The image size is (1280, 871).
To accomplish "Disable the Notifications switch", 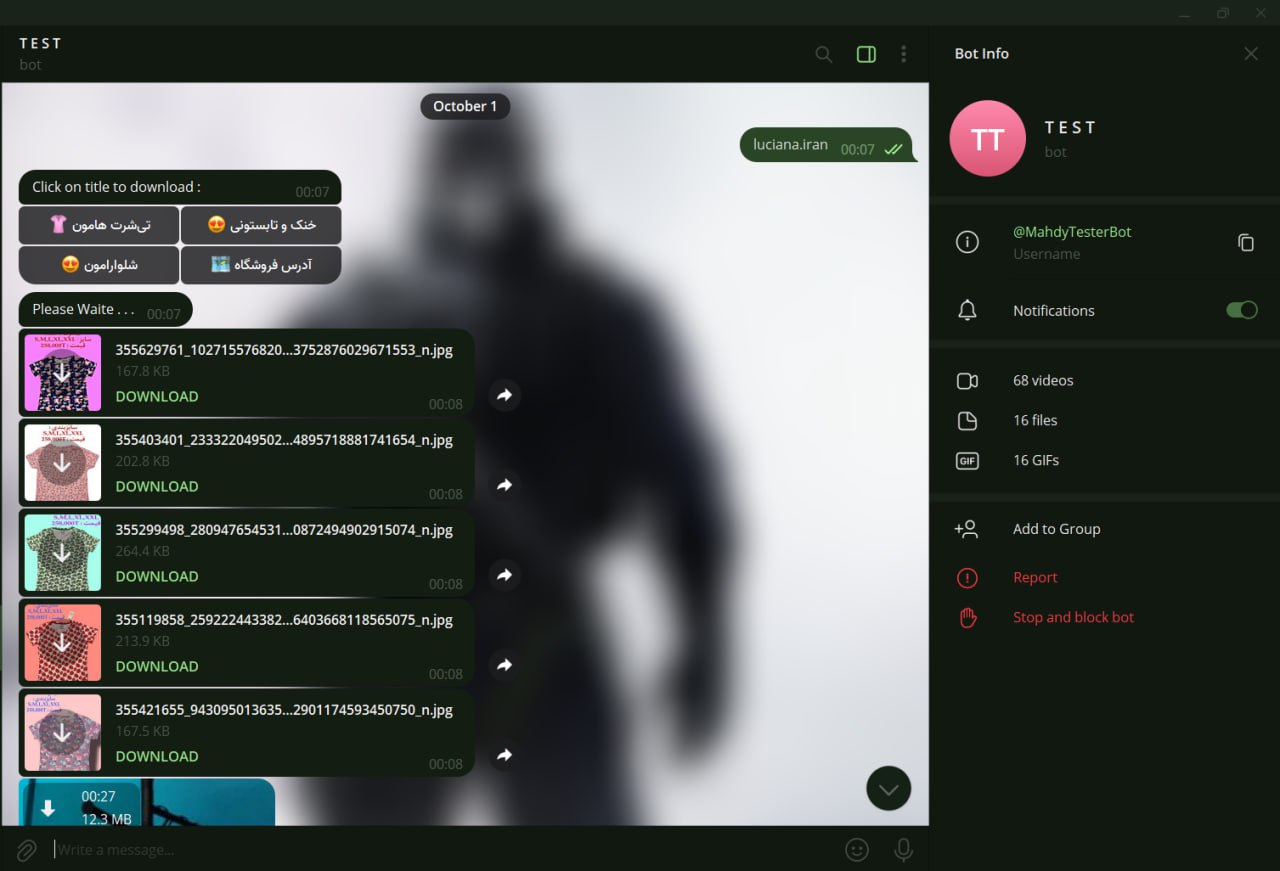I will click(x=1242, y=310).
